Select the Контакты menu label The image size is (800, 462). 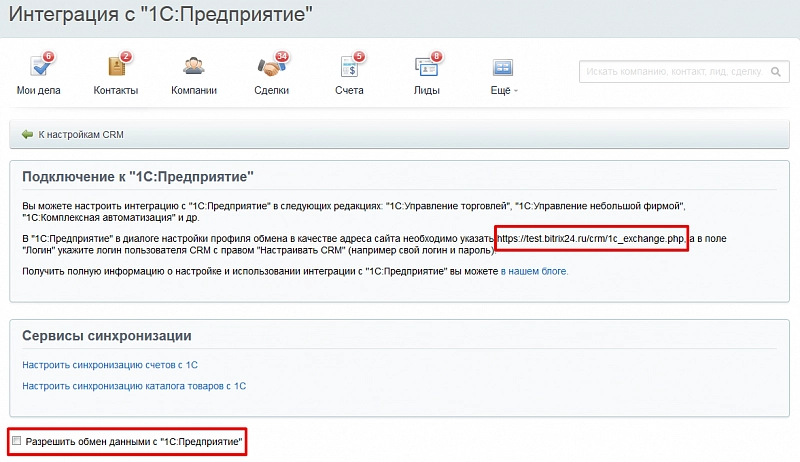pos(116,90)
